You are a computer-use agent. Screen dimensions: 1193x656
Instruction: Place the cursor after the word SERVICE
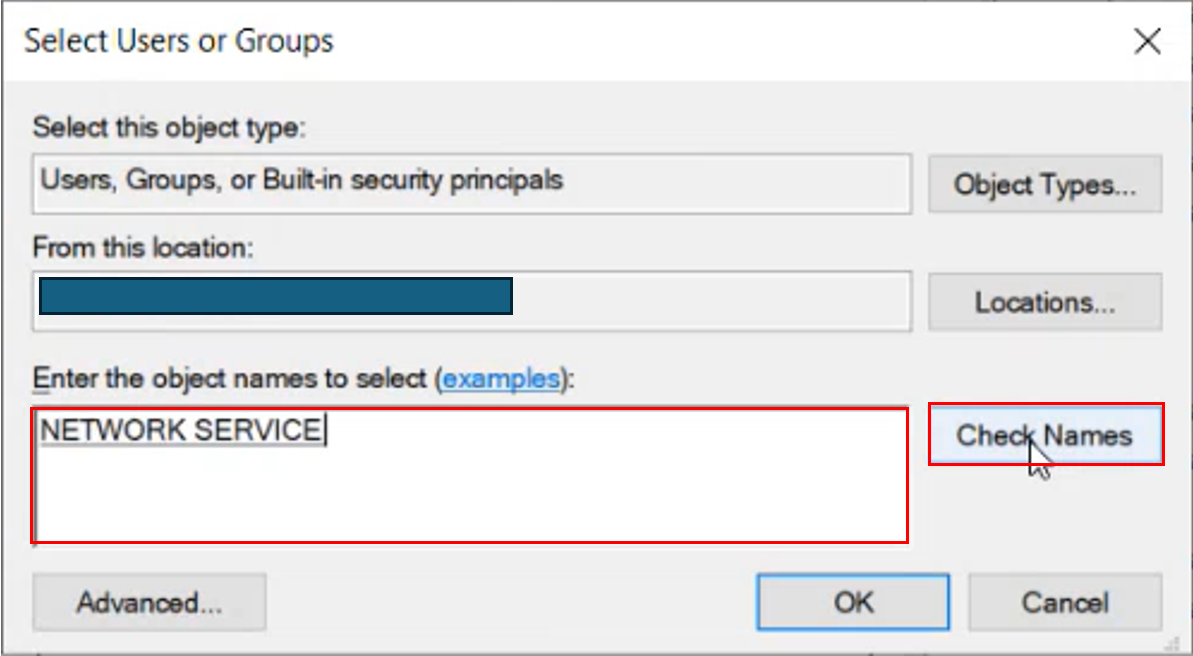point(323,431)
